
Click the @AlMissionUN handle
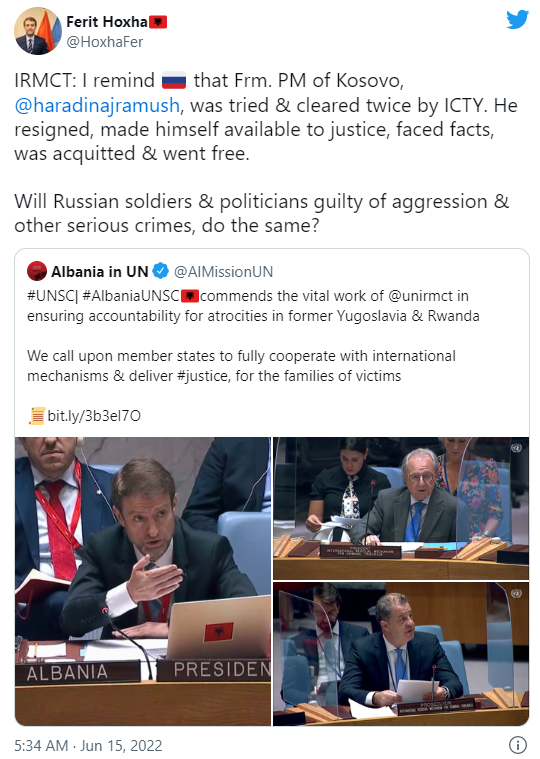(x=223, y=272)
